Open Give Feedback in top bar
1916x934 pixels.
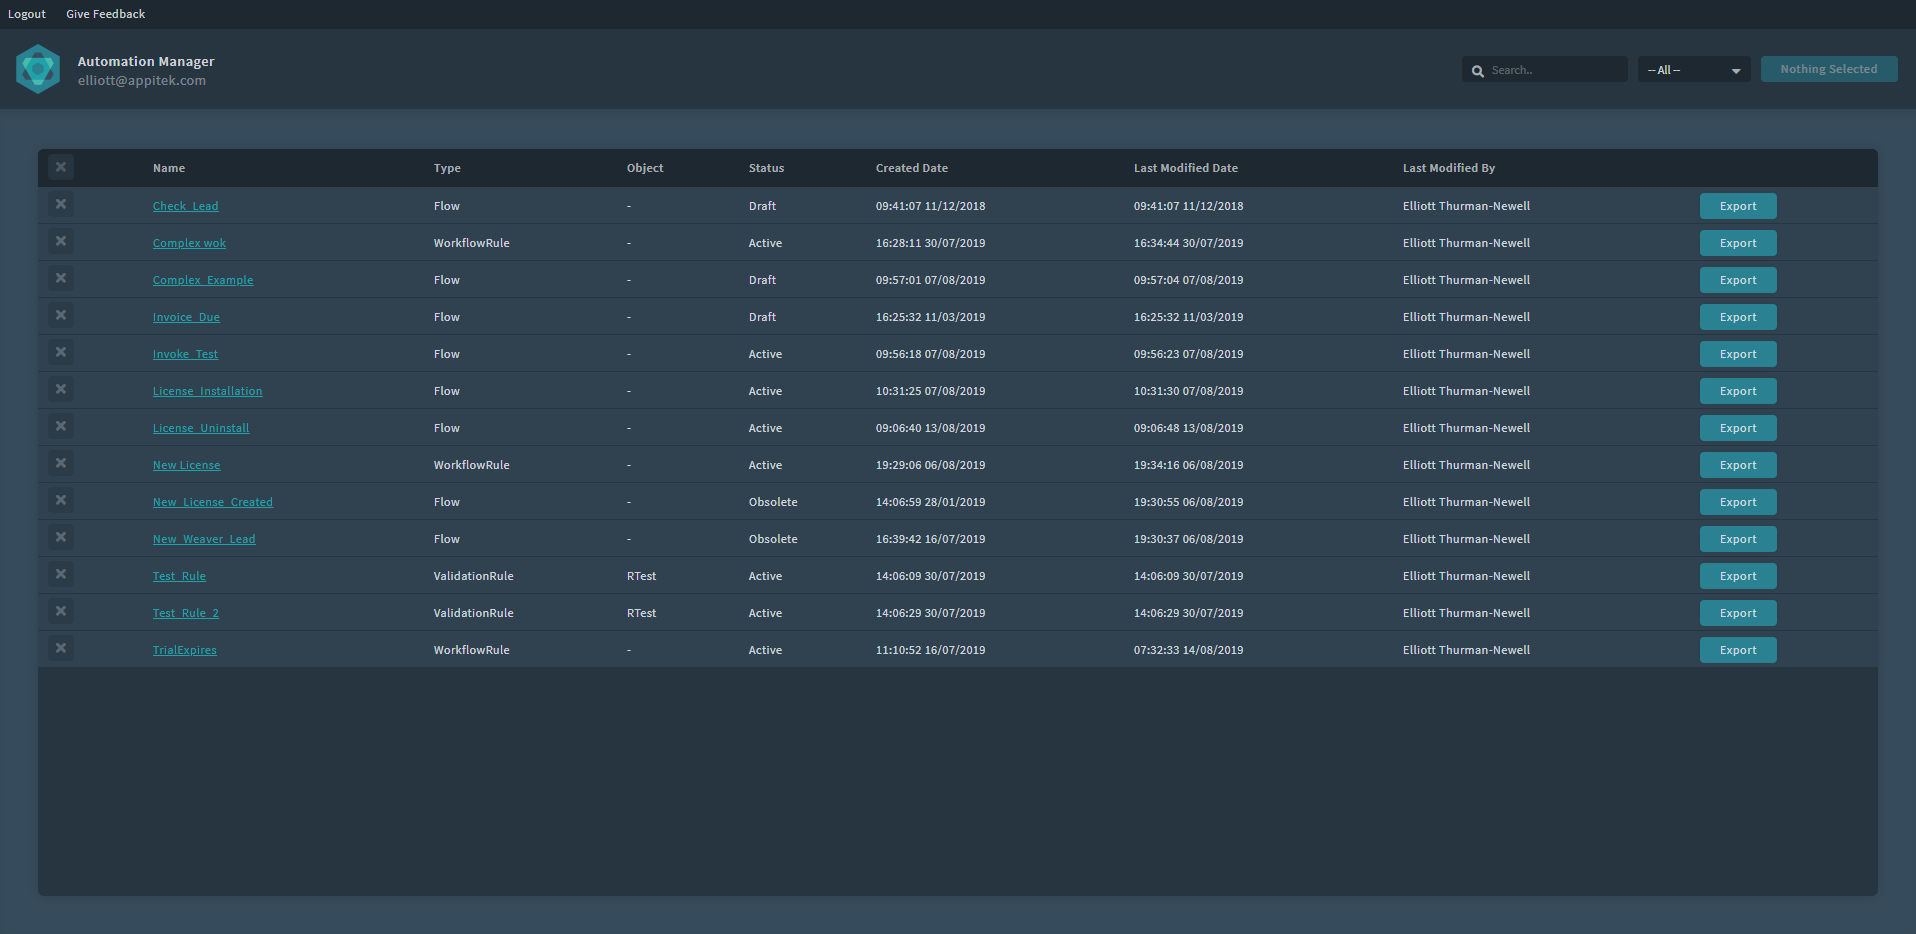105,14
